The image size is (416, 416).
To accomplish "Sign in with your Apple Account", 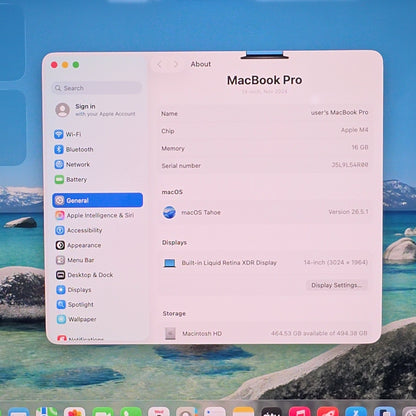I will pos(97,110).
